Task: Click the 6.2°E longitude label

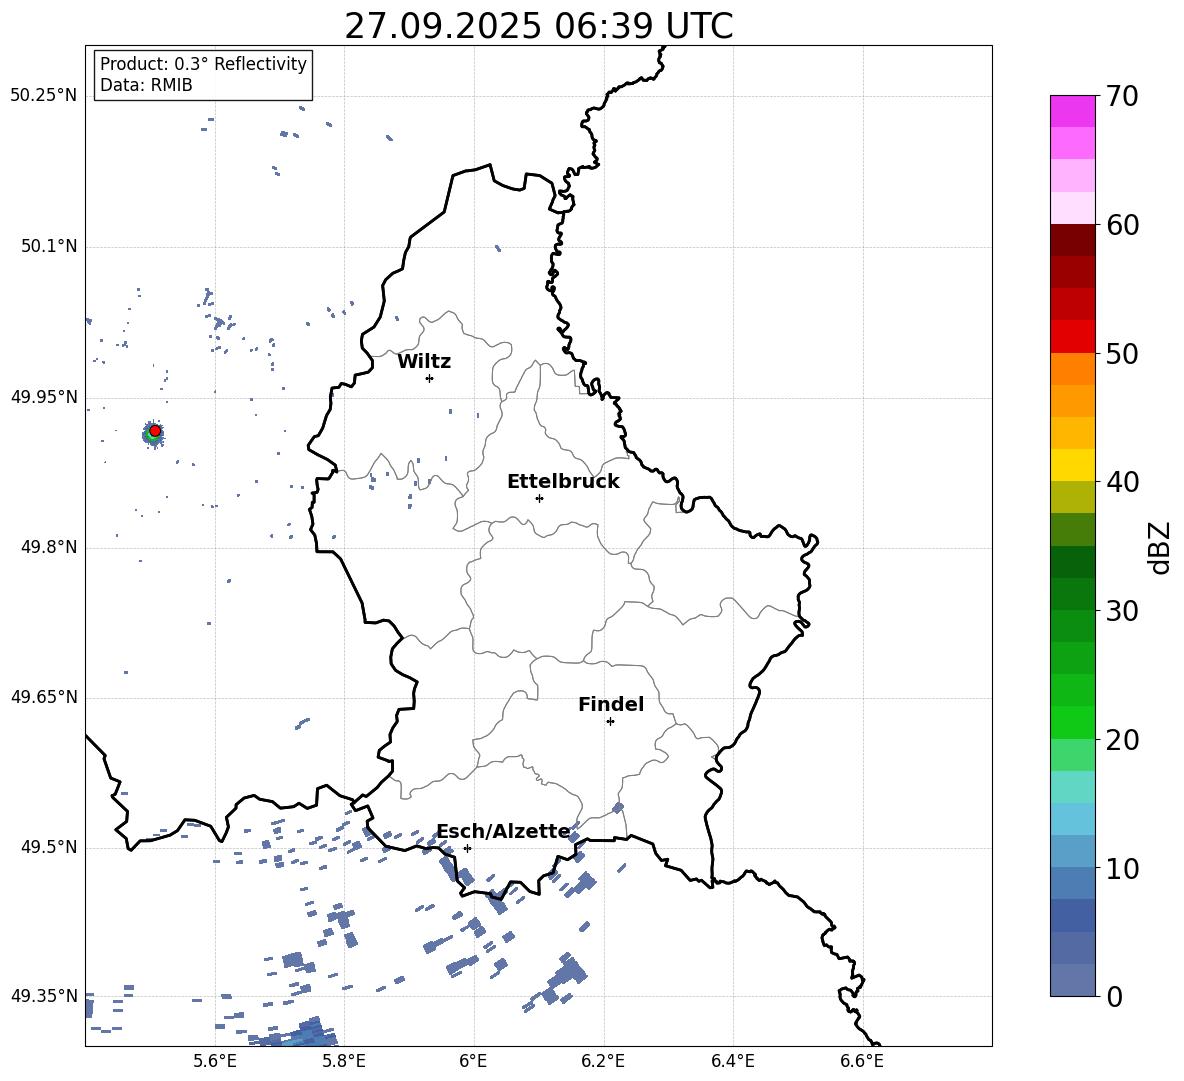Action: point(603,1061)
